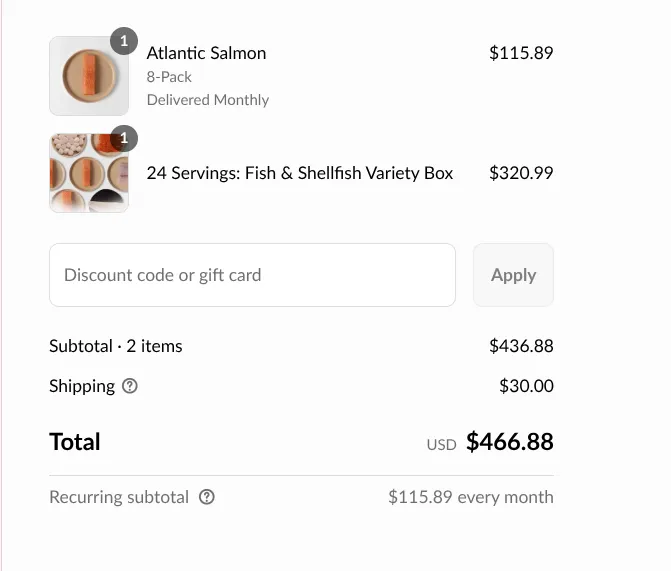Focus the Discount code or gift card field

pos(252,275)
